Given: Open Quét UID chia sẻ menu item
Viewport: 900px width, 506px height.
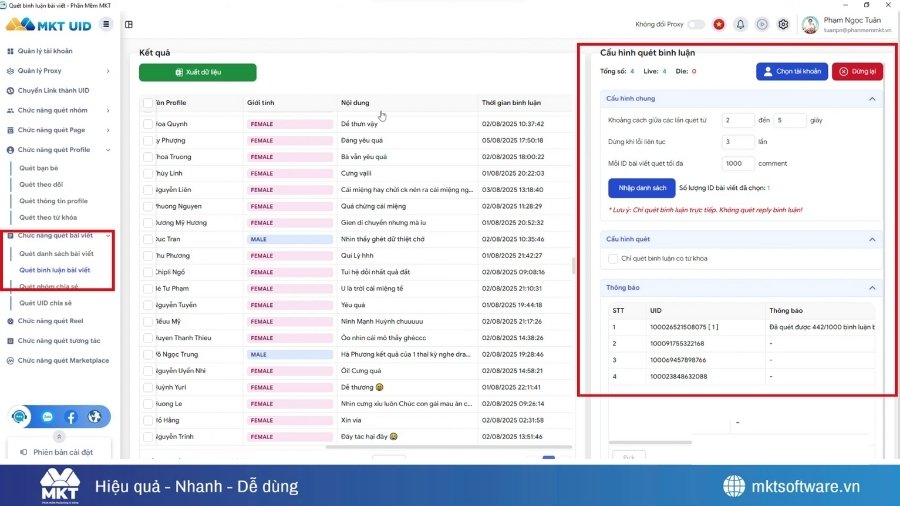Looking at the screenshot, I should click(45, 303).
